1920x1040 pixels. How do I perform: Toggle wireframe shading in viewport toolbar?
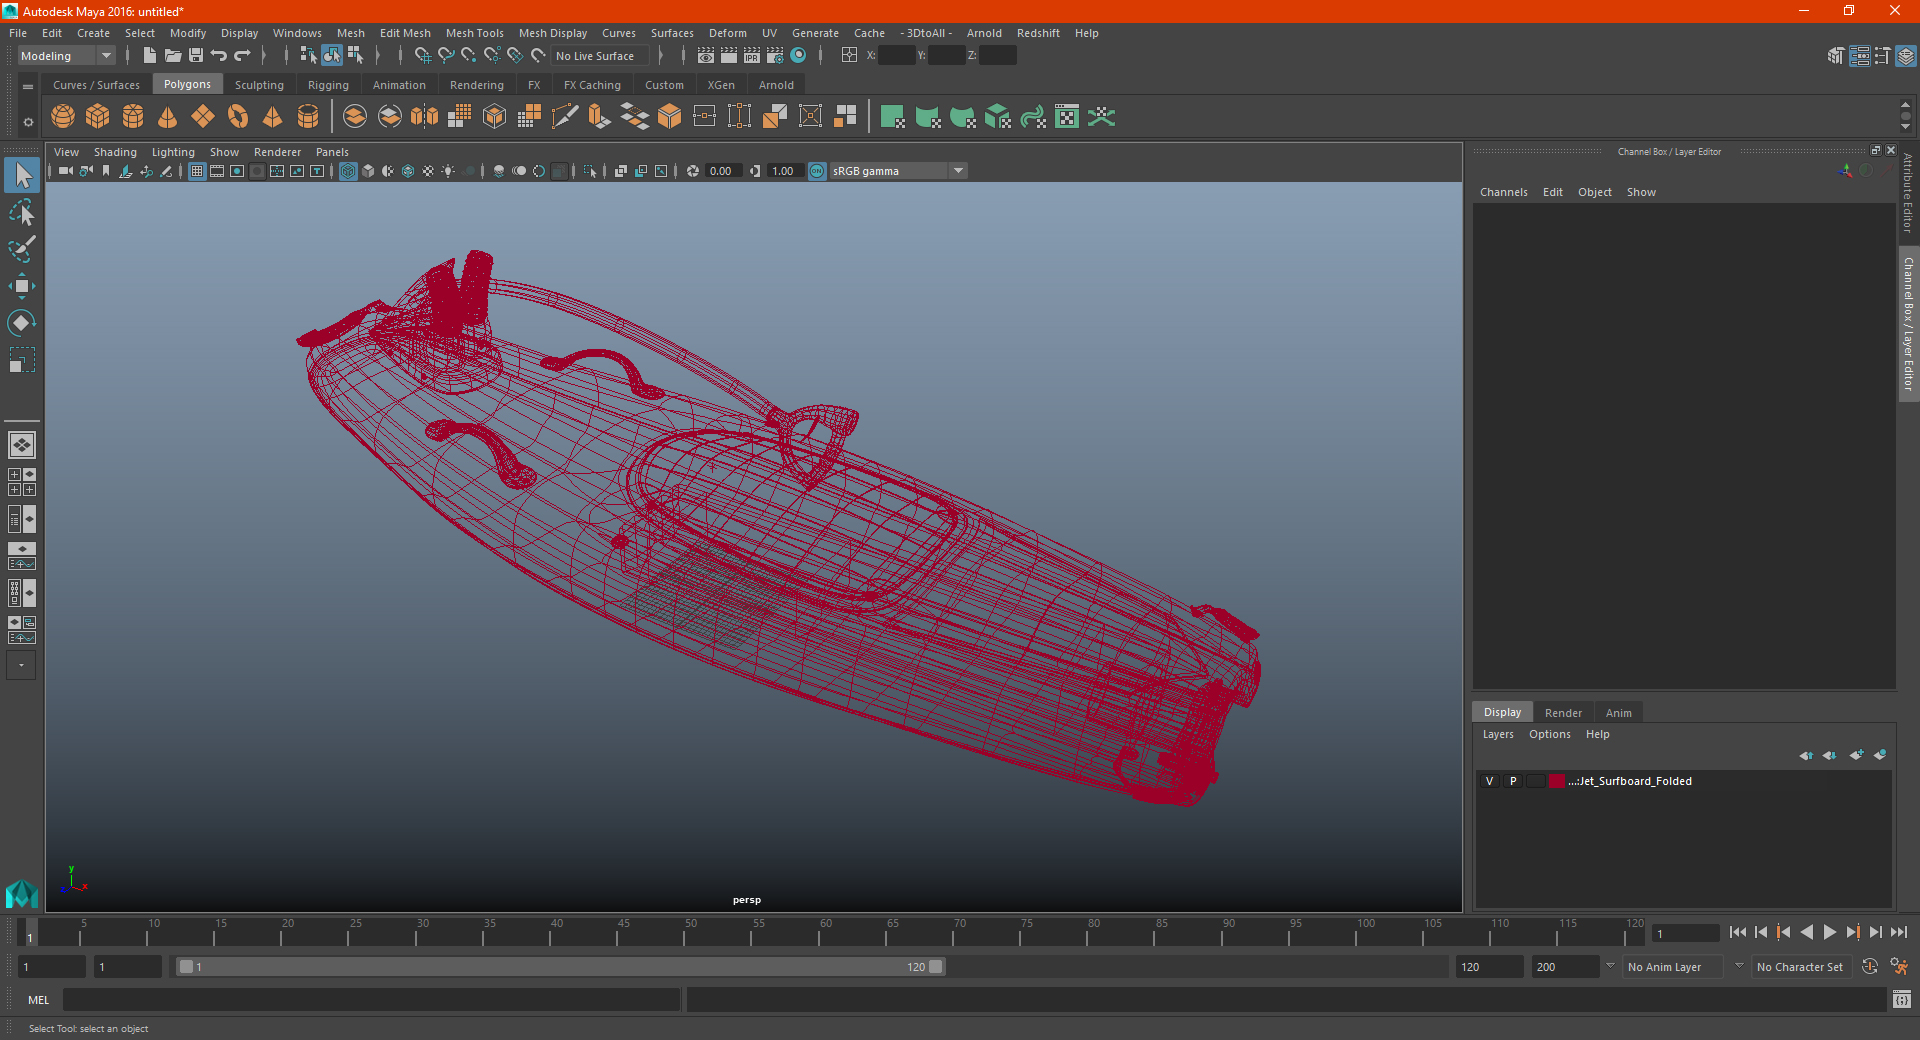(x=348, y=171)
